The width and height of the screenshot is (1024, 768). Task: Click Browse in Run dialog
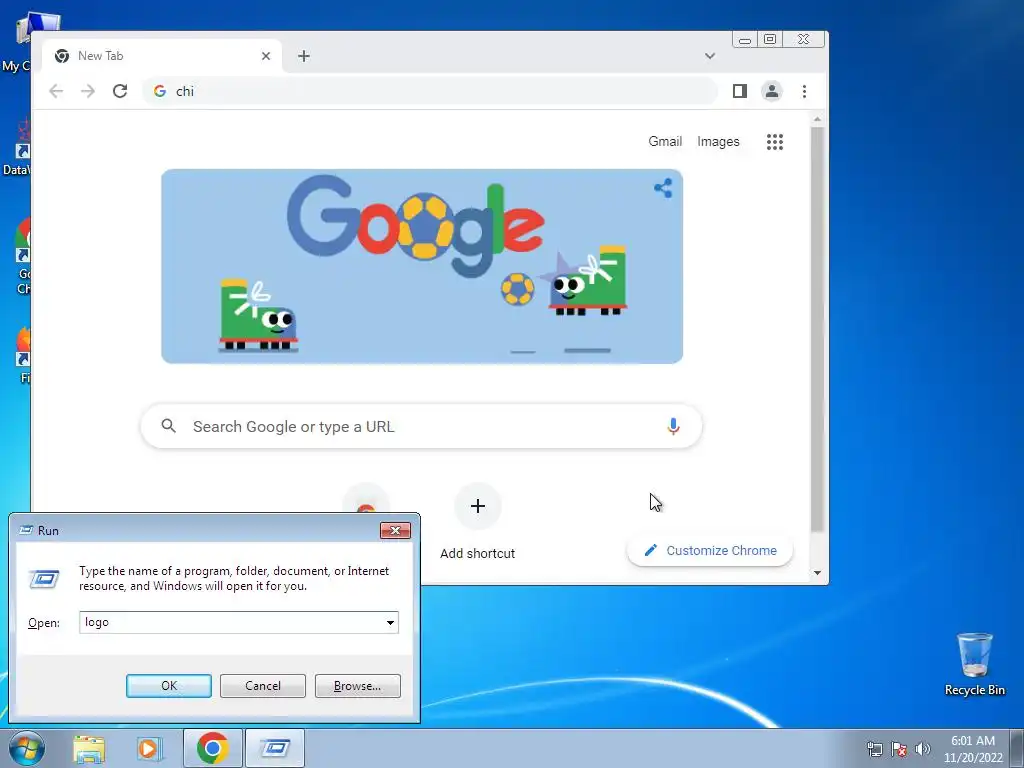tap(357, 686)
